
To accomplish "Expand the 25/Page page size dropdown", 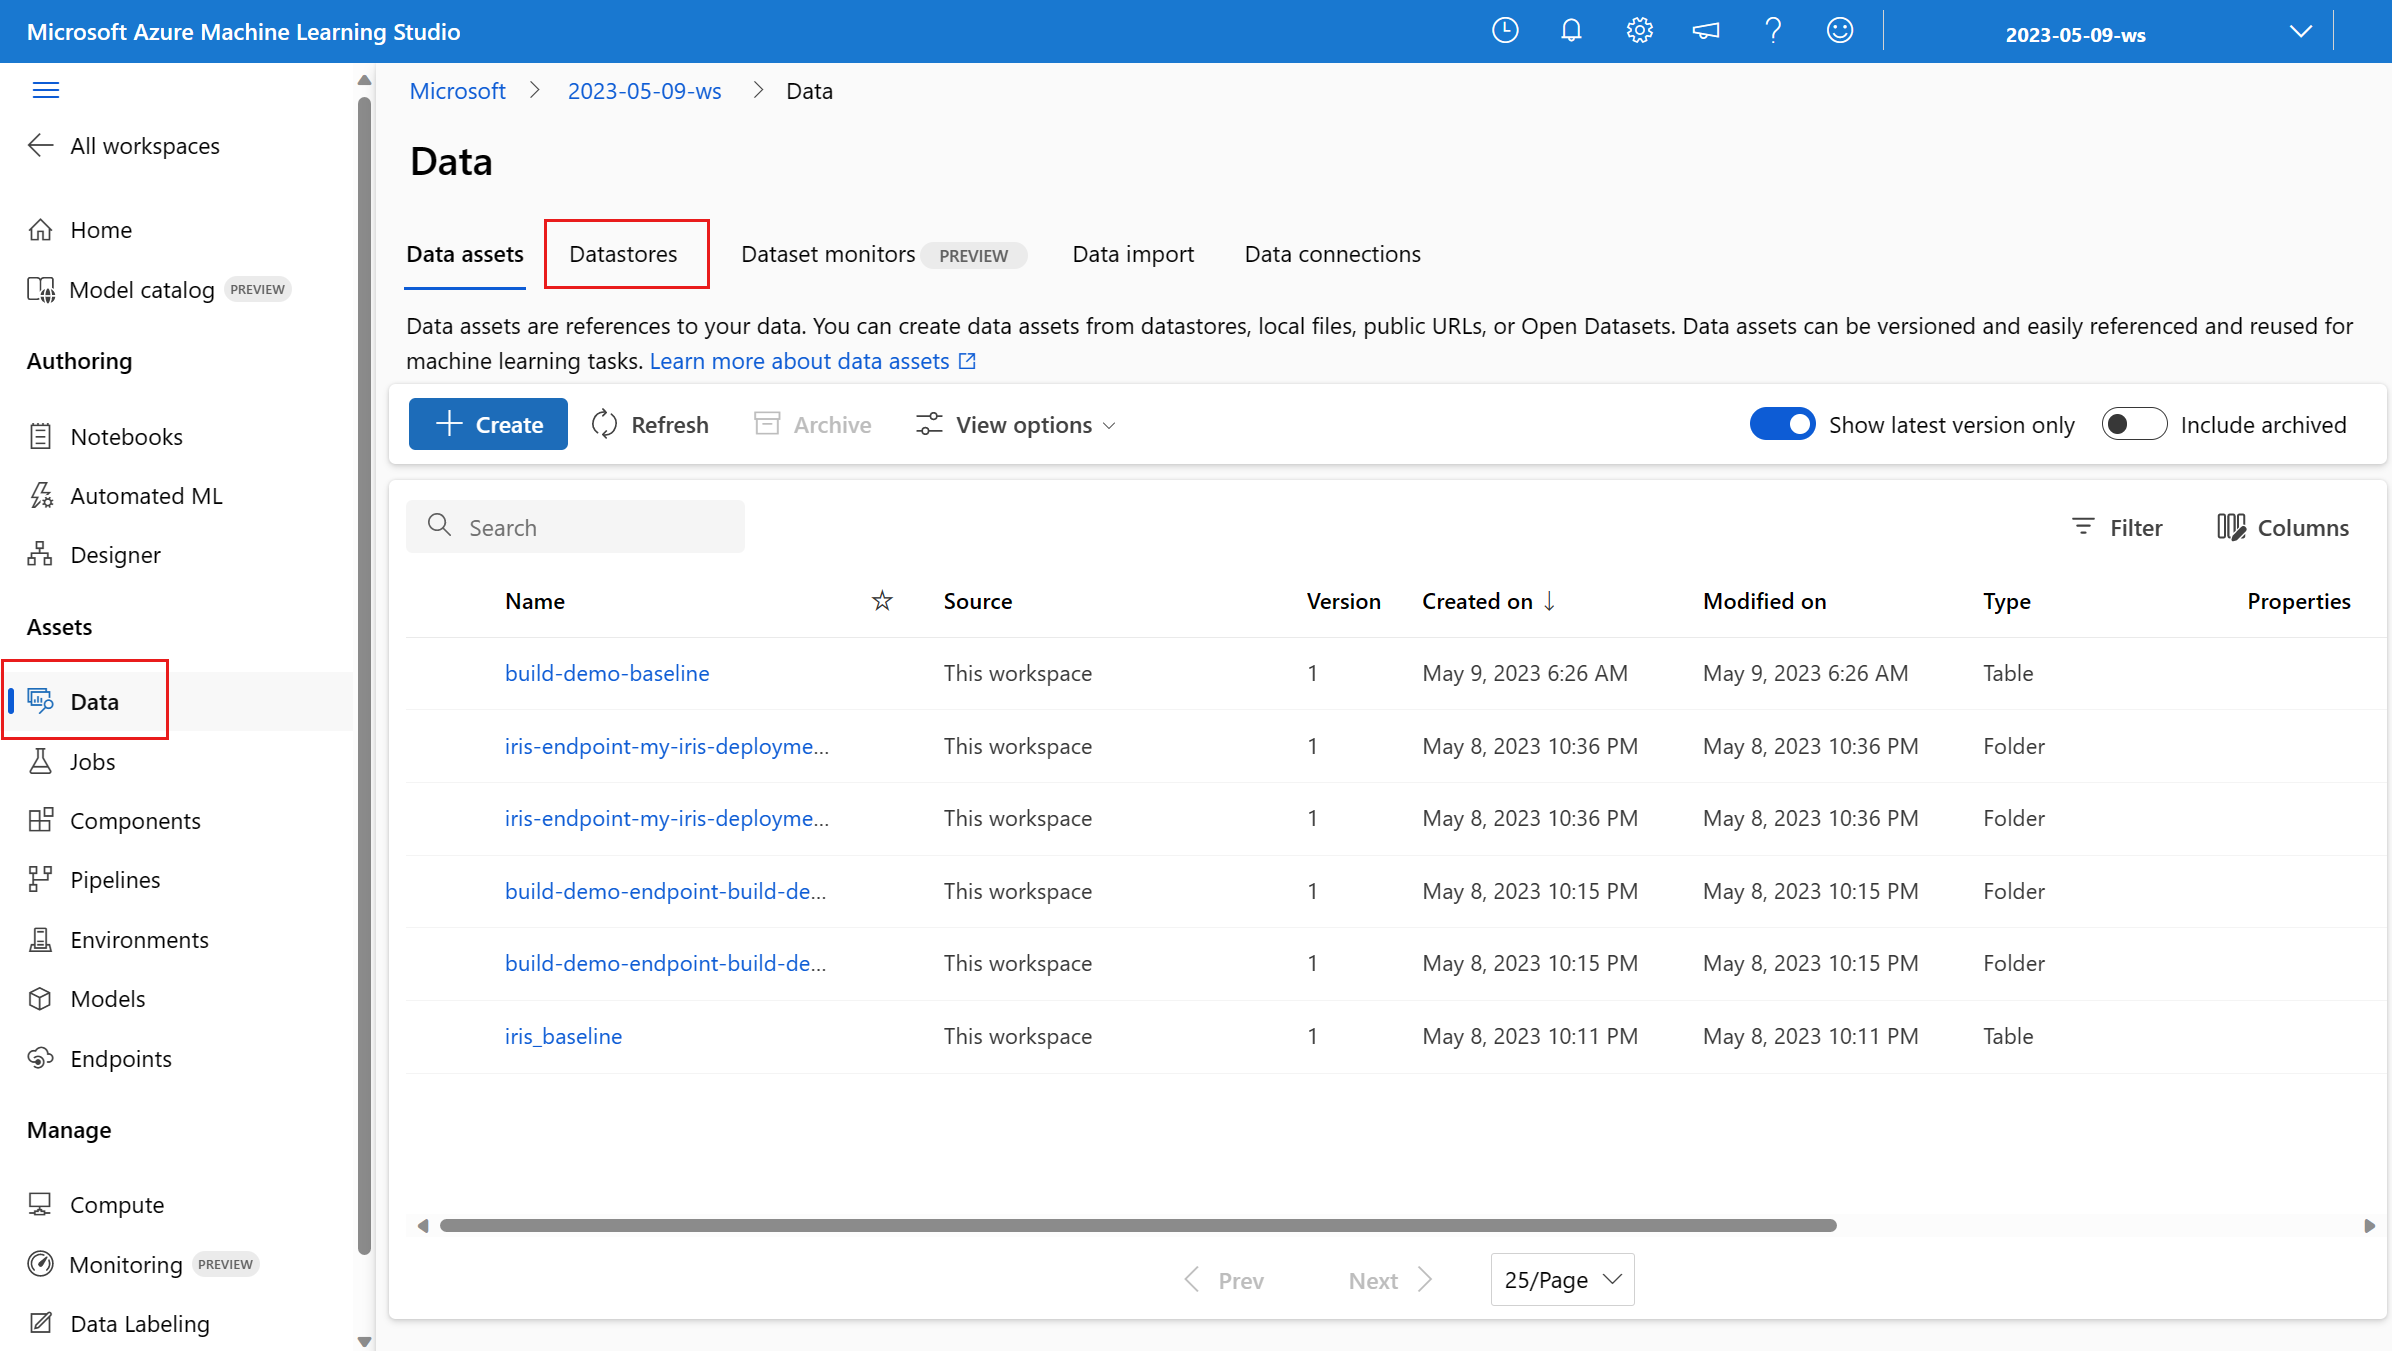I will pos(1562,1279).
